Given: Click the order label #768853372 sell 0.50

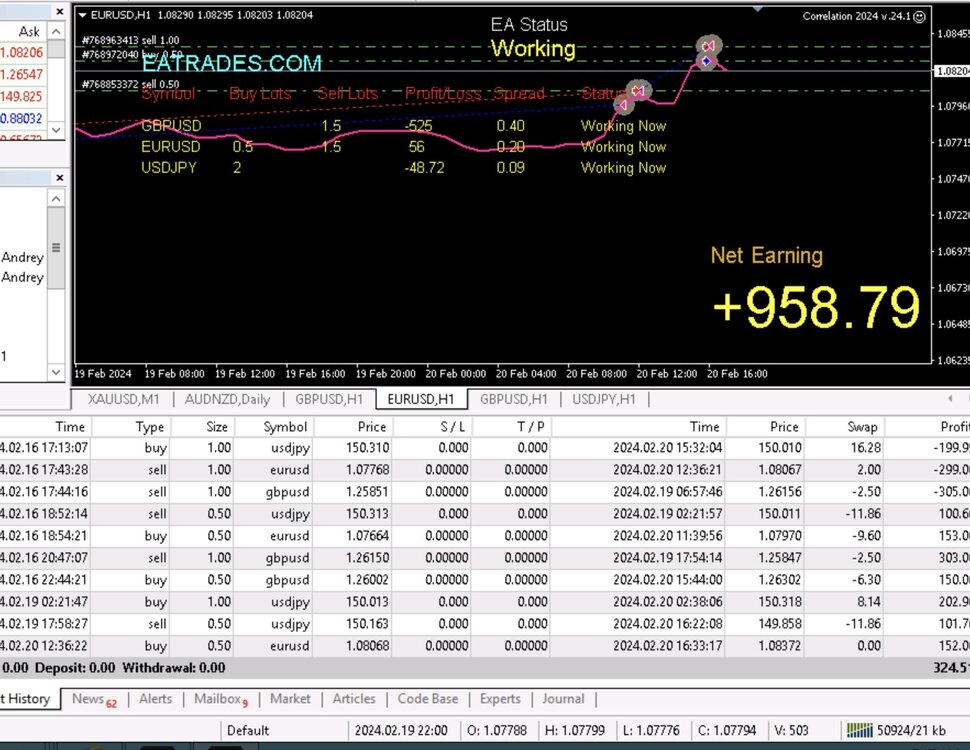Looking at the screenshot, I should pyautogui.click(x=131, y=84).
